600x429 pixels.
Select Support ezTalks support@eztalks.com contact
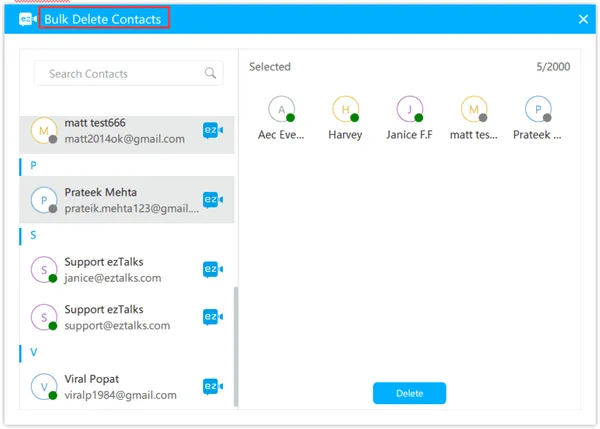127,317
